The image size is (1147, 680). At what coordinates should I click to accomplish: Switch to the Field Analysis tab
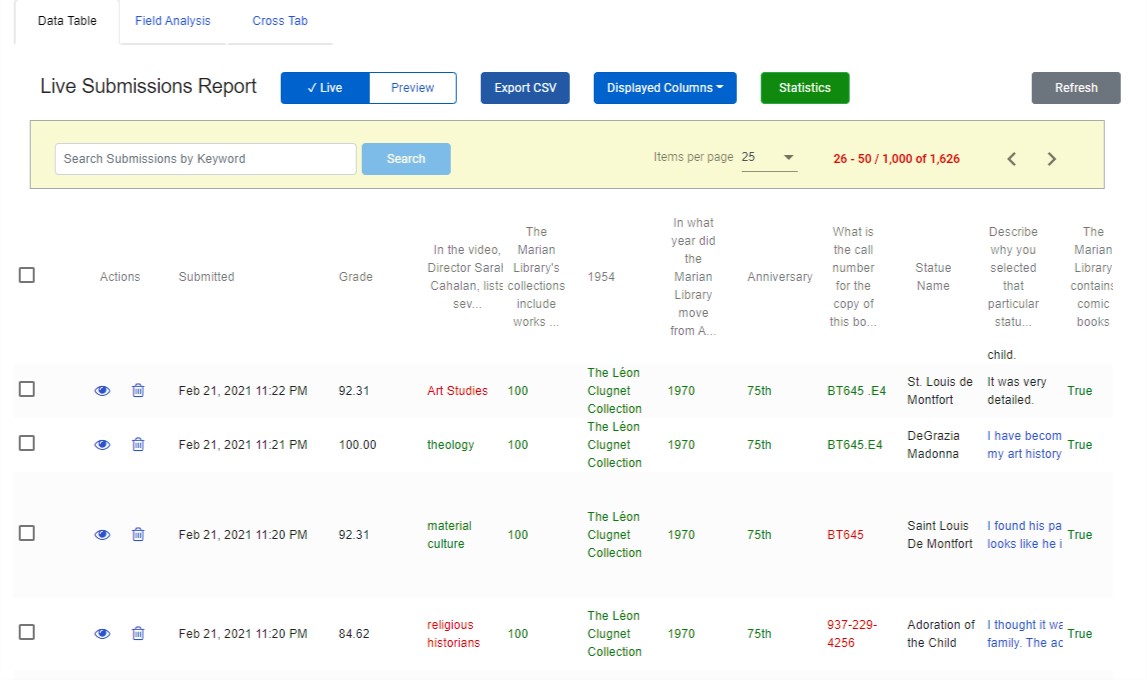coord(172,20)
